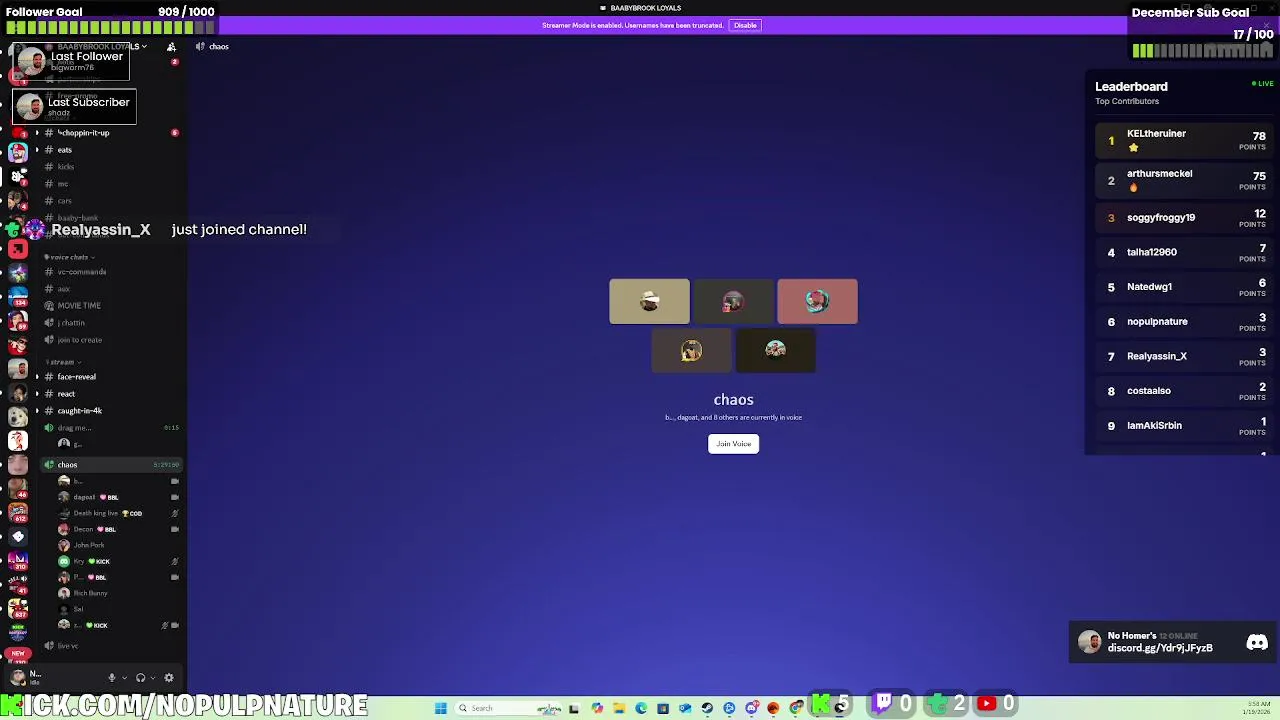1280x720 pixels.
Task: Collapse the stream category
Action: (x=62, y=362)
